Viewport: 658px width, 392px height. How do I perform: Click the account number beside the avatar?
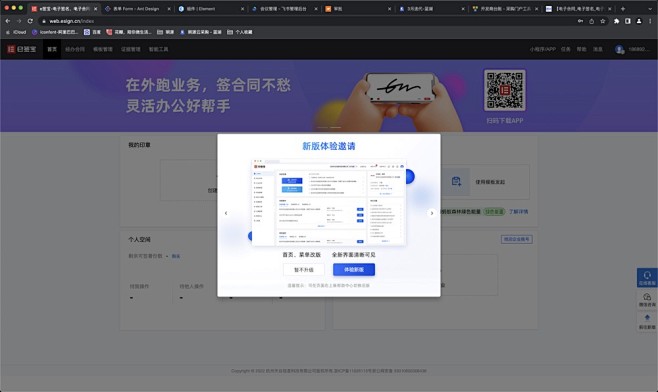coord(639,49)
